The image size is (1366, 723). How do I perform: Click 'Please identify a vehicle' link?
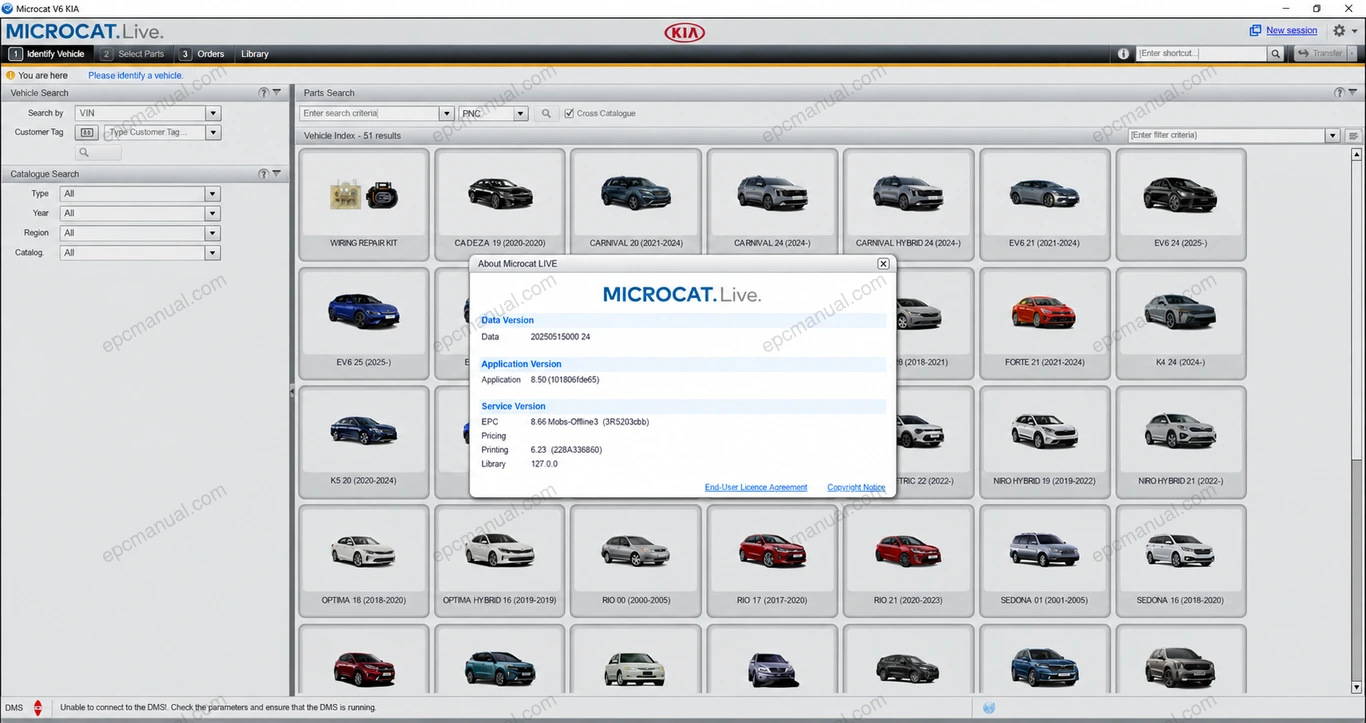pyautogui.click(x=136, y=76)
